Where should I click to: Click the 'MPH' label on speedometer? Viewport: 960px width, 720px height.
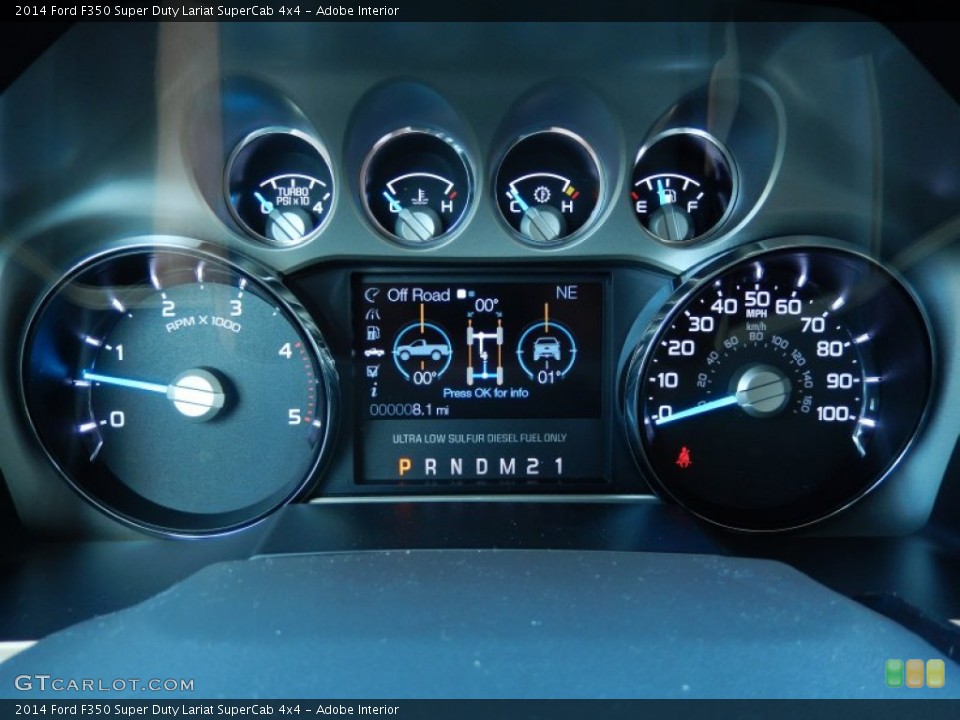(x=757, y=313)
